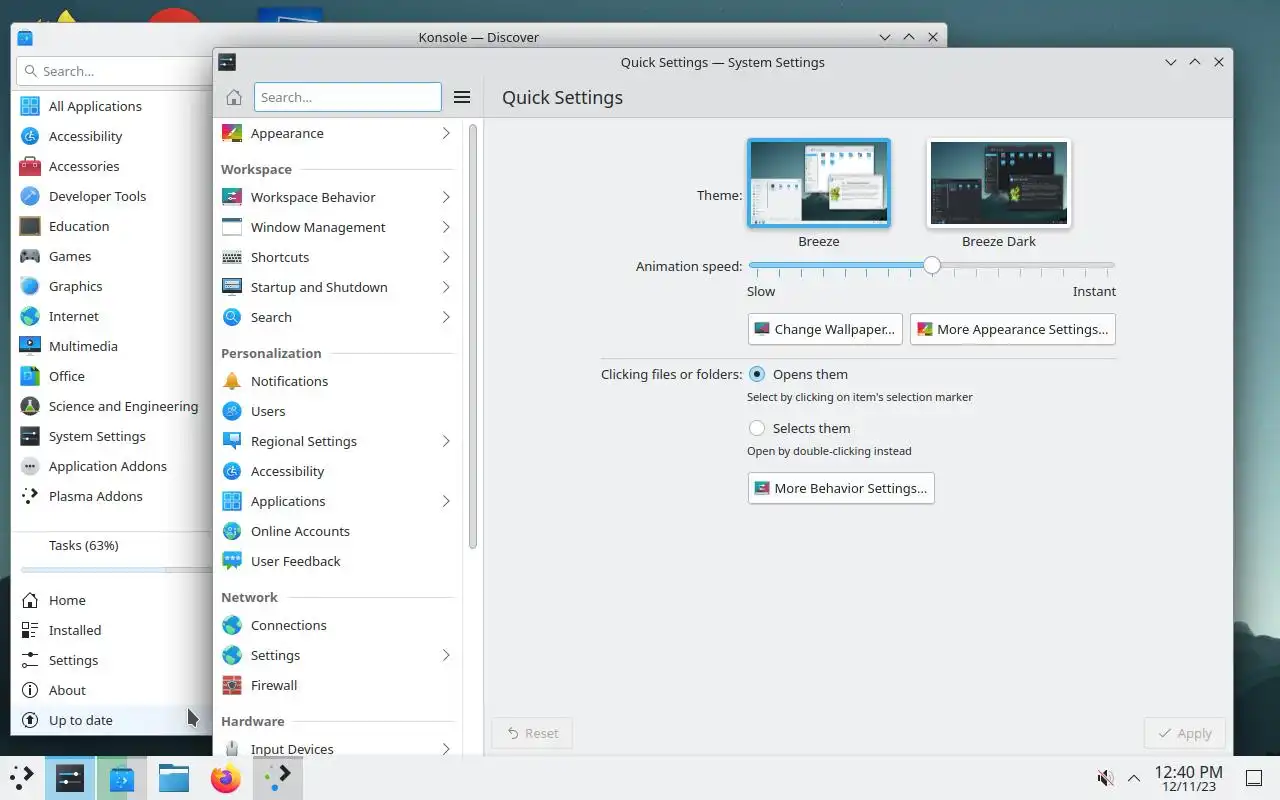Click the muted volume tray icon
This screenshot has height=800, width=1280.
pyautogui.click(x=1105, y=778)
